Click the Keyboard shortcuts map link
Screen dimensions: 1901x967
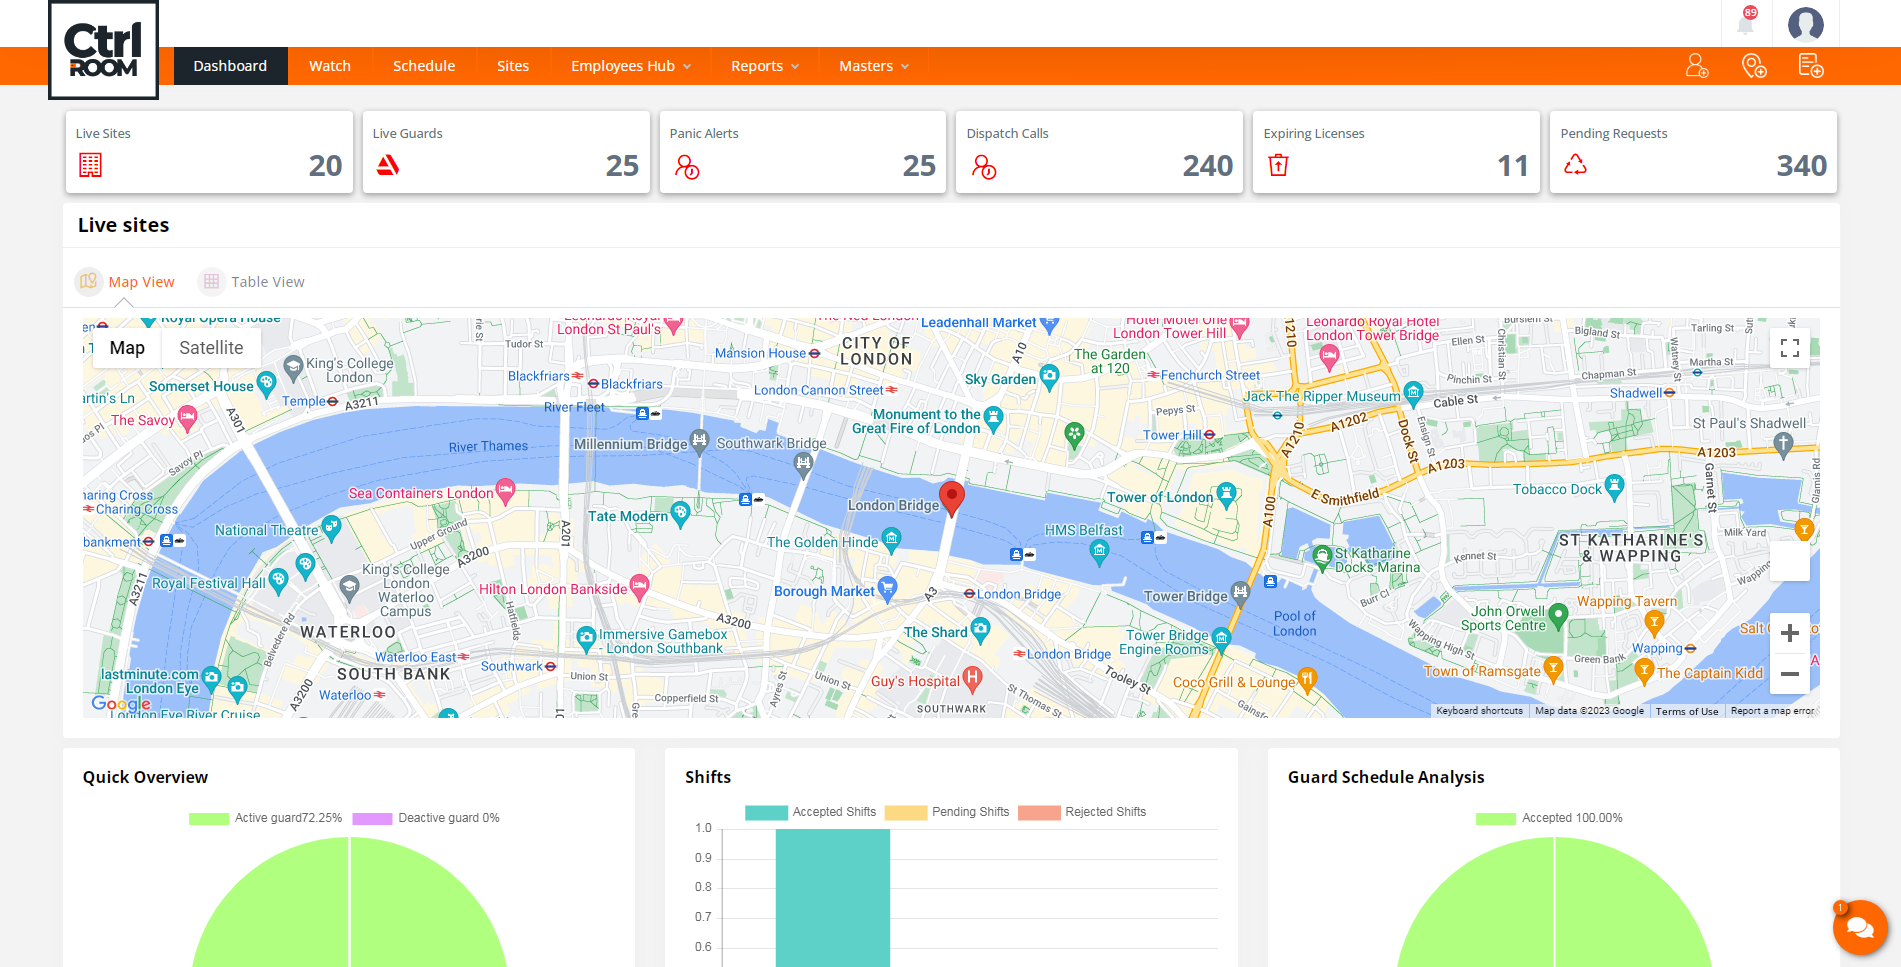point(1479,711)
